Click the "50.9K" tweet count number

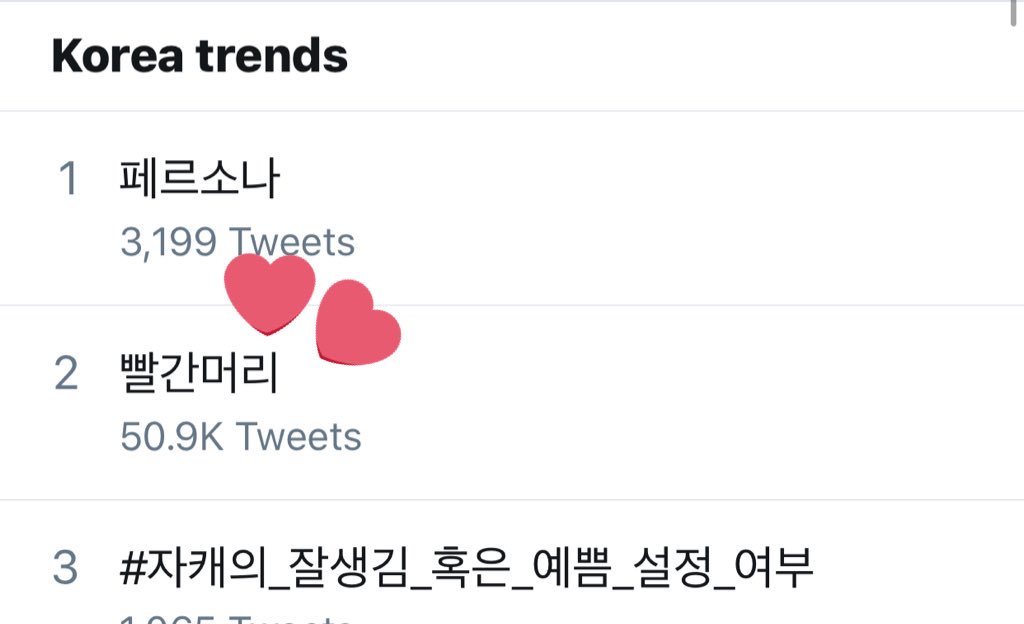click(x=172, y=437)
